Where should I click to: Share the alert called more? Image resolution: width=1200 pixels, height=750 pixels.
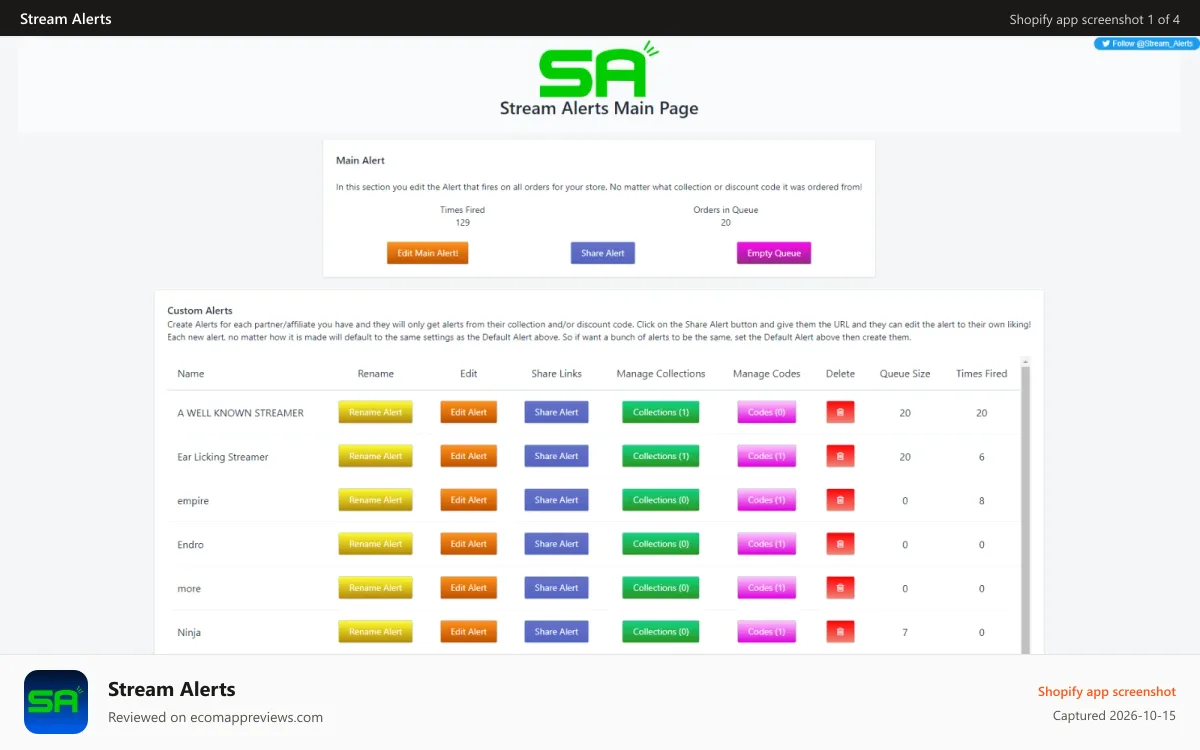(556, 588)
